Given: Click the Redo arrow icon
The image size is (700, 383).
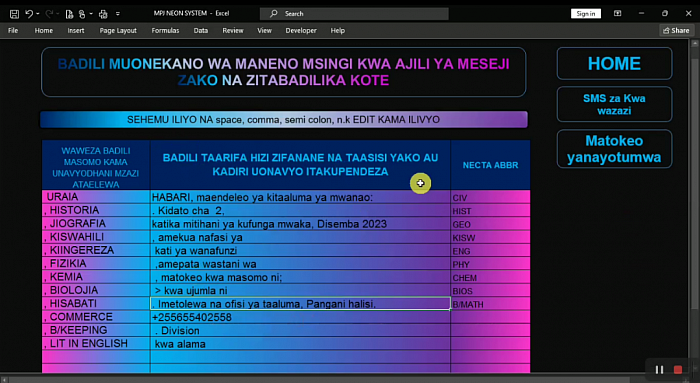Looking at the screenshot, I should 49,14.
